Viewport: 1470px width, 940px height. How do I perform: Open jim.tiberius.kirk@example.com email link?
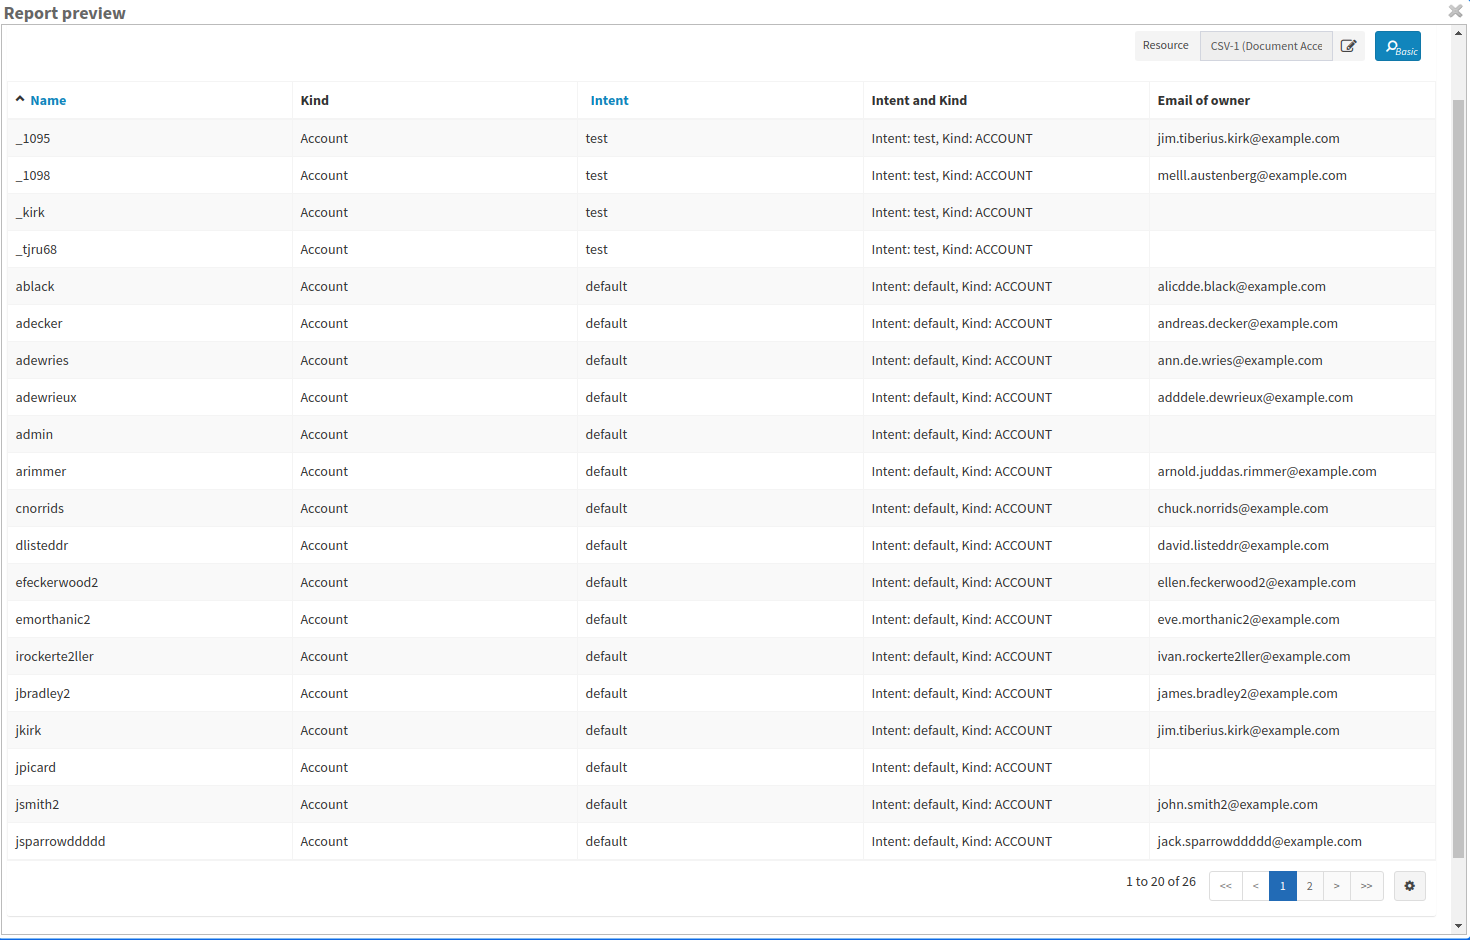pyautogui.click(x=1248, y=138)
